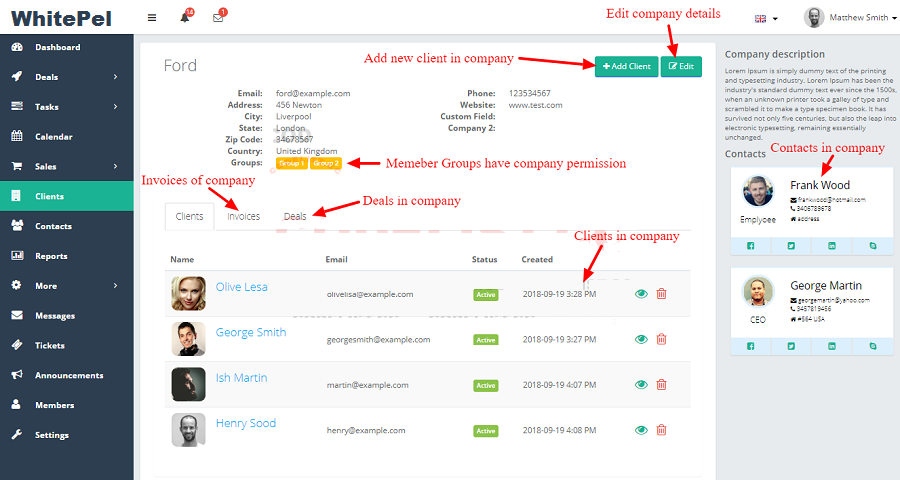Viewport: 900px width, 480px height.
Task: Click the Edit company button
Action: coord(681,66)
